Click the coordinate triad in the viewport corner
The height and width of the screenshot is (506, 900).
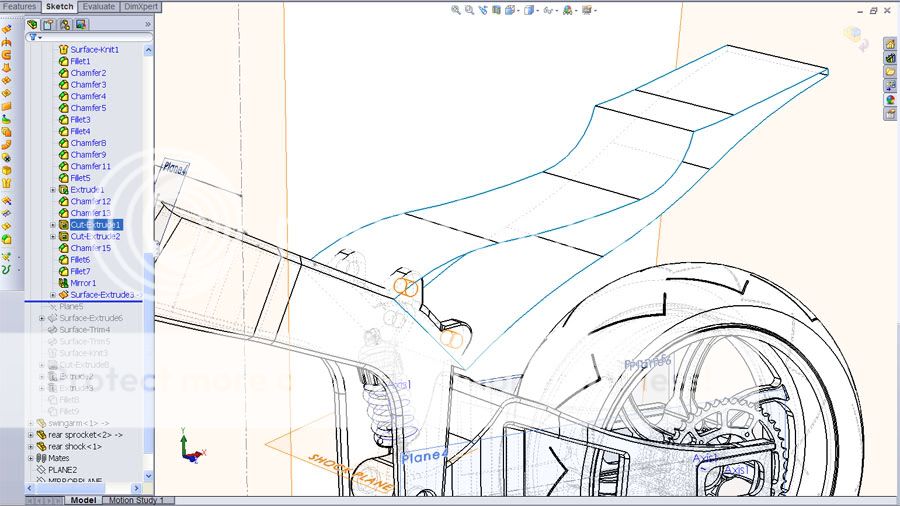(x=192, y=446)
